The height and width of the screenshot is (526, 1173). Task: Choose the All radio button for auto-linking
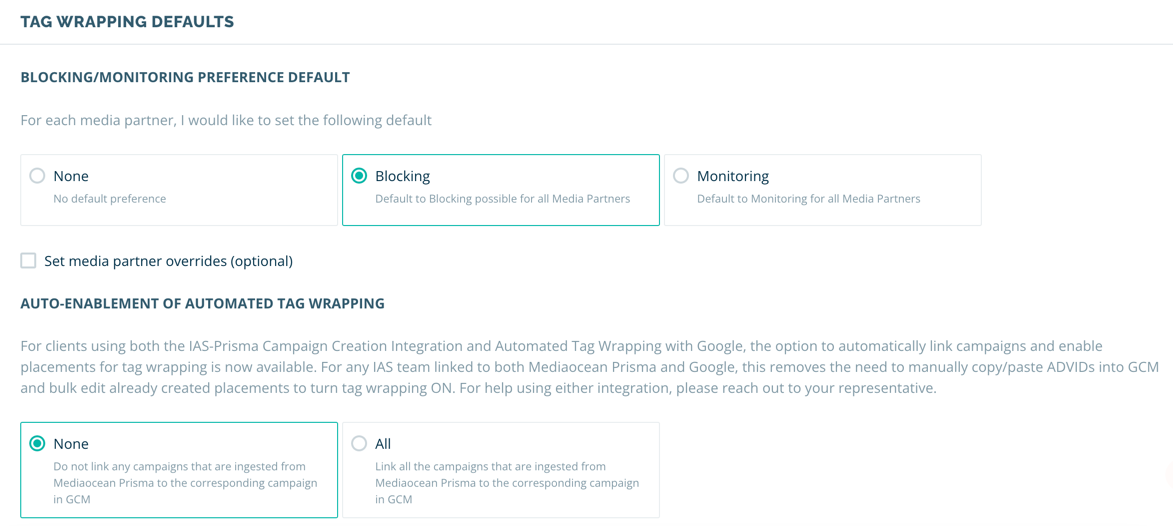pyautogui.click(x=359, y=444)
